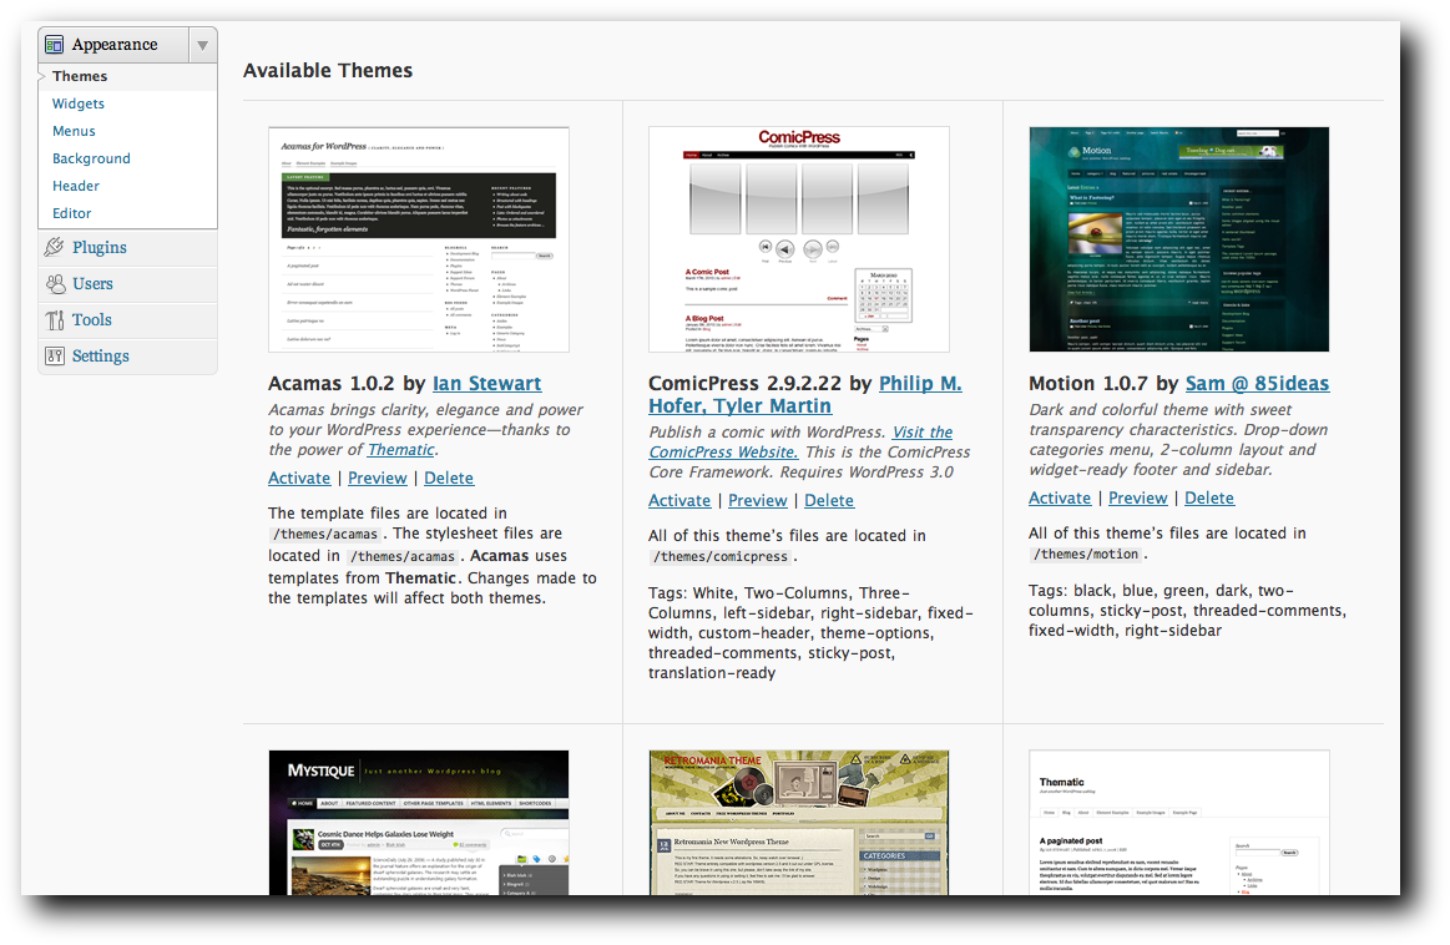Click the Appearance menu icon
The height and width of the screenshot is (945, 1450).
pyautogui.click(x=54, y=45)
